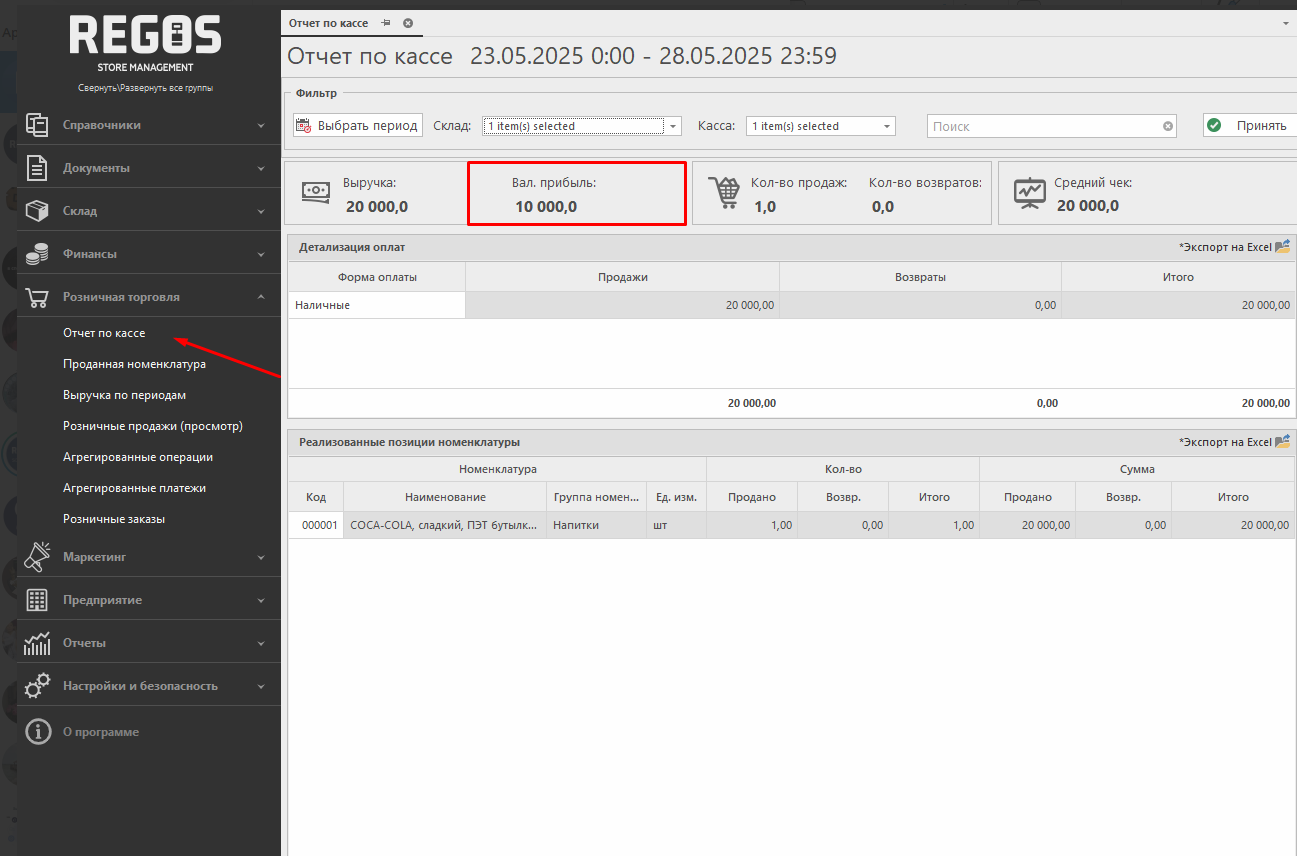Expand the Маркетинг group
This screenshot has width=1297, height=856.
pyautogui.click(x=261, y=557)
